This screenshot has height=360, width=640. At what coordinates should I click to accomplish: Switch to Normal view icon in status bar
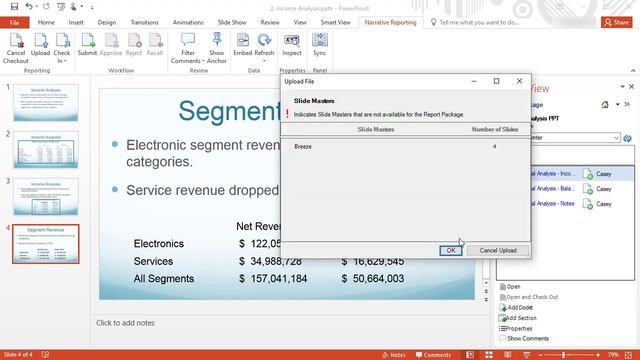470,355
